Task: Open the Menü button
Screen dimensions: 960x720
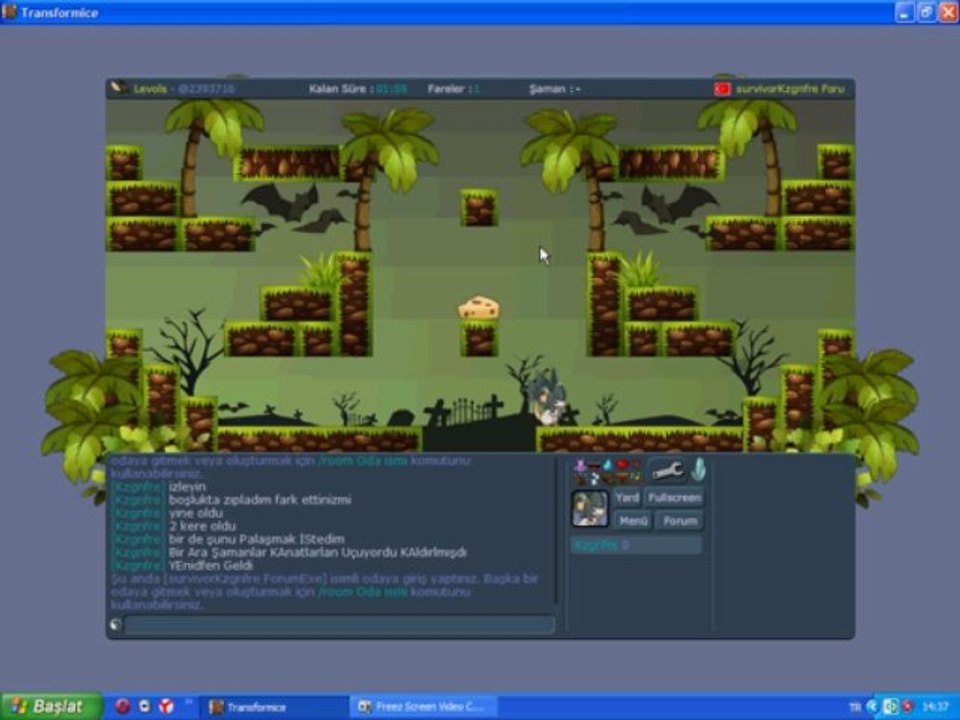Action: tap(632, 520)
